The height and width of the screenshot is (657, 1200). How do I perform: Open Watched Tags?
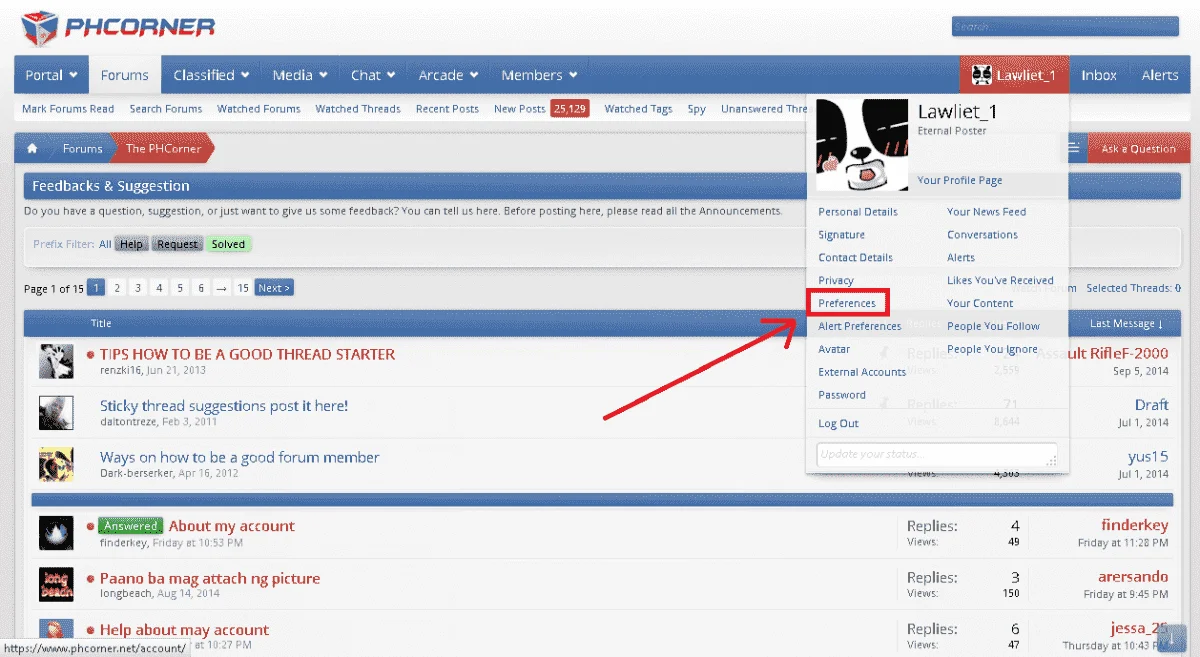(638, 109)
